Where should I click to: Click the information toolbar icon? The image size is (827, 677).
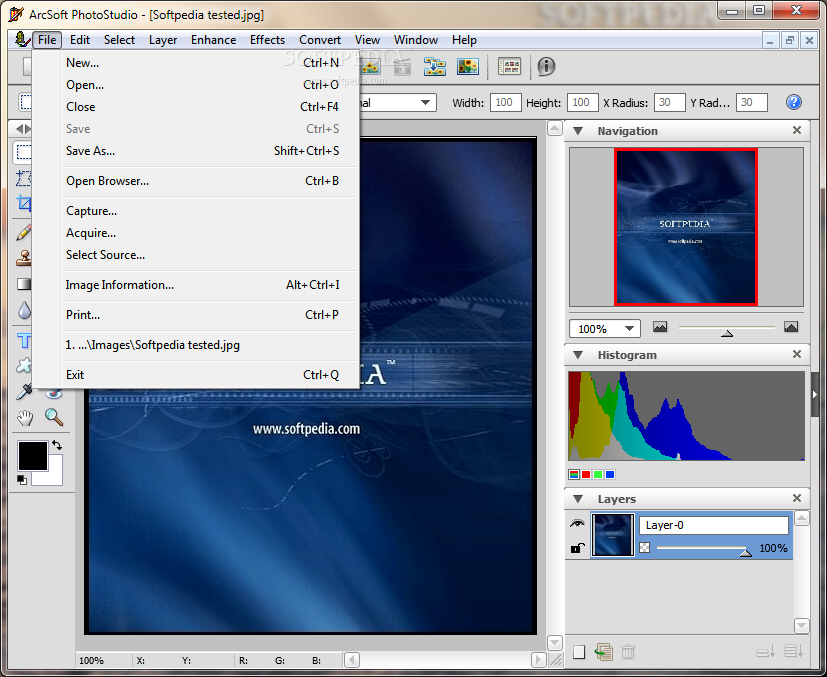[x=546, y=66]
